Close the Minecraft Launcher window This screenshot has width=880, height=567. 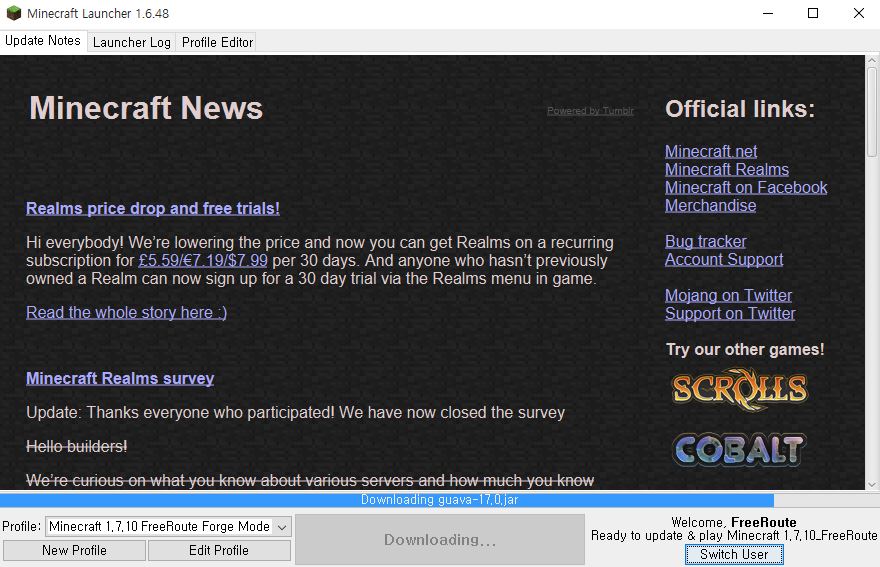coord(858,13)
